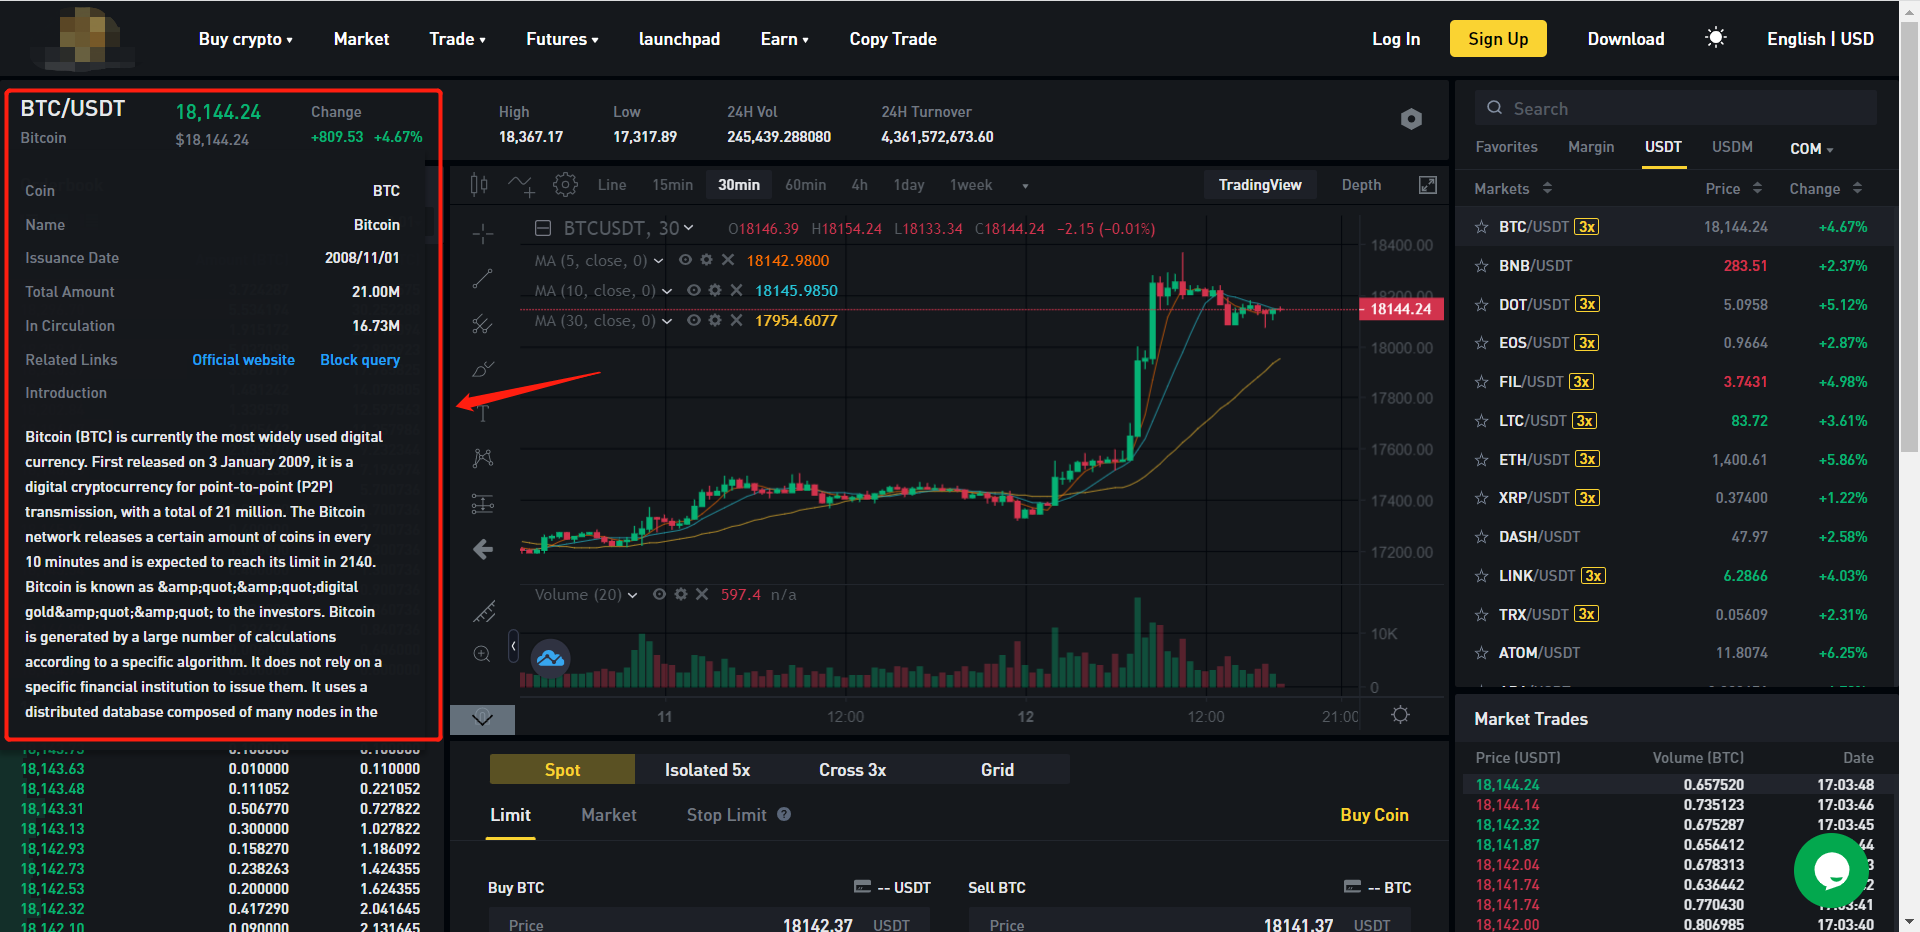Open the COM market category dropdown
The height and width of the screenshot is (932, 1920).
tap(1811, 149)
